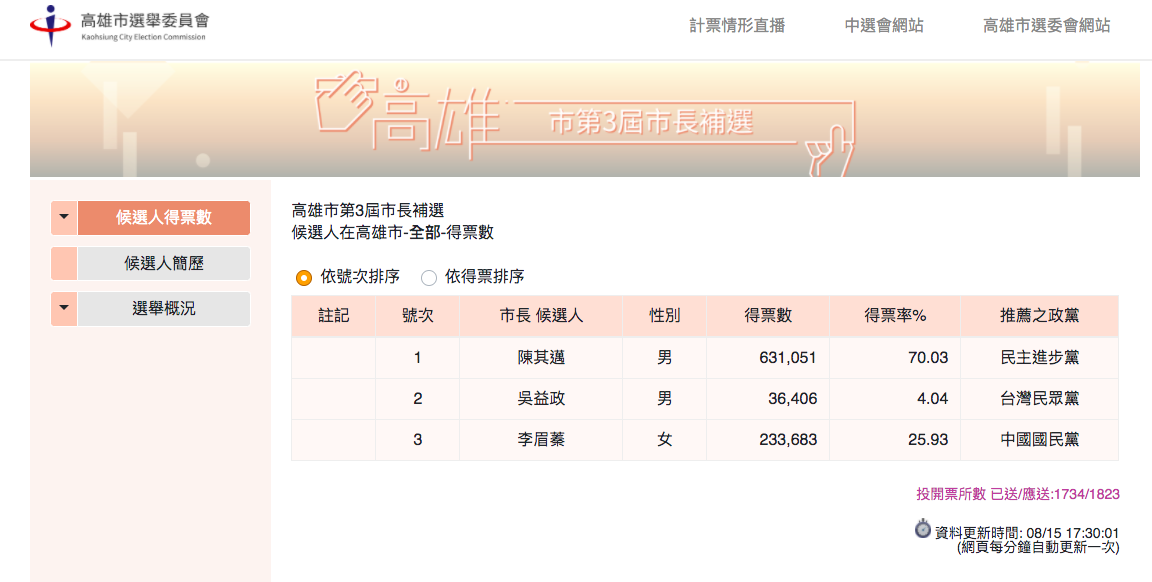Click the Kaohsiung City Election Commission logo
Screen dimensions: 1152x582
[x=120, y=29]
